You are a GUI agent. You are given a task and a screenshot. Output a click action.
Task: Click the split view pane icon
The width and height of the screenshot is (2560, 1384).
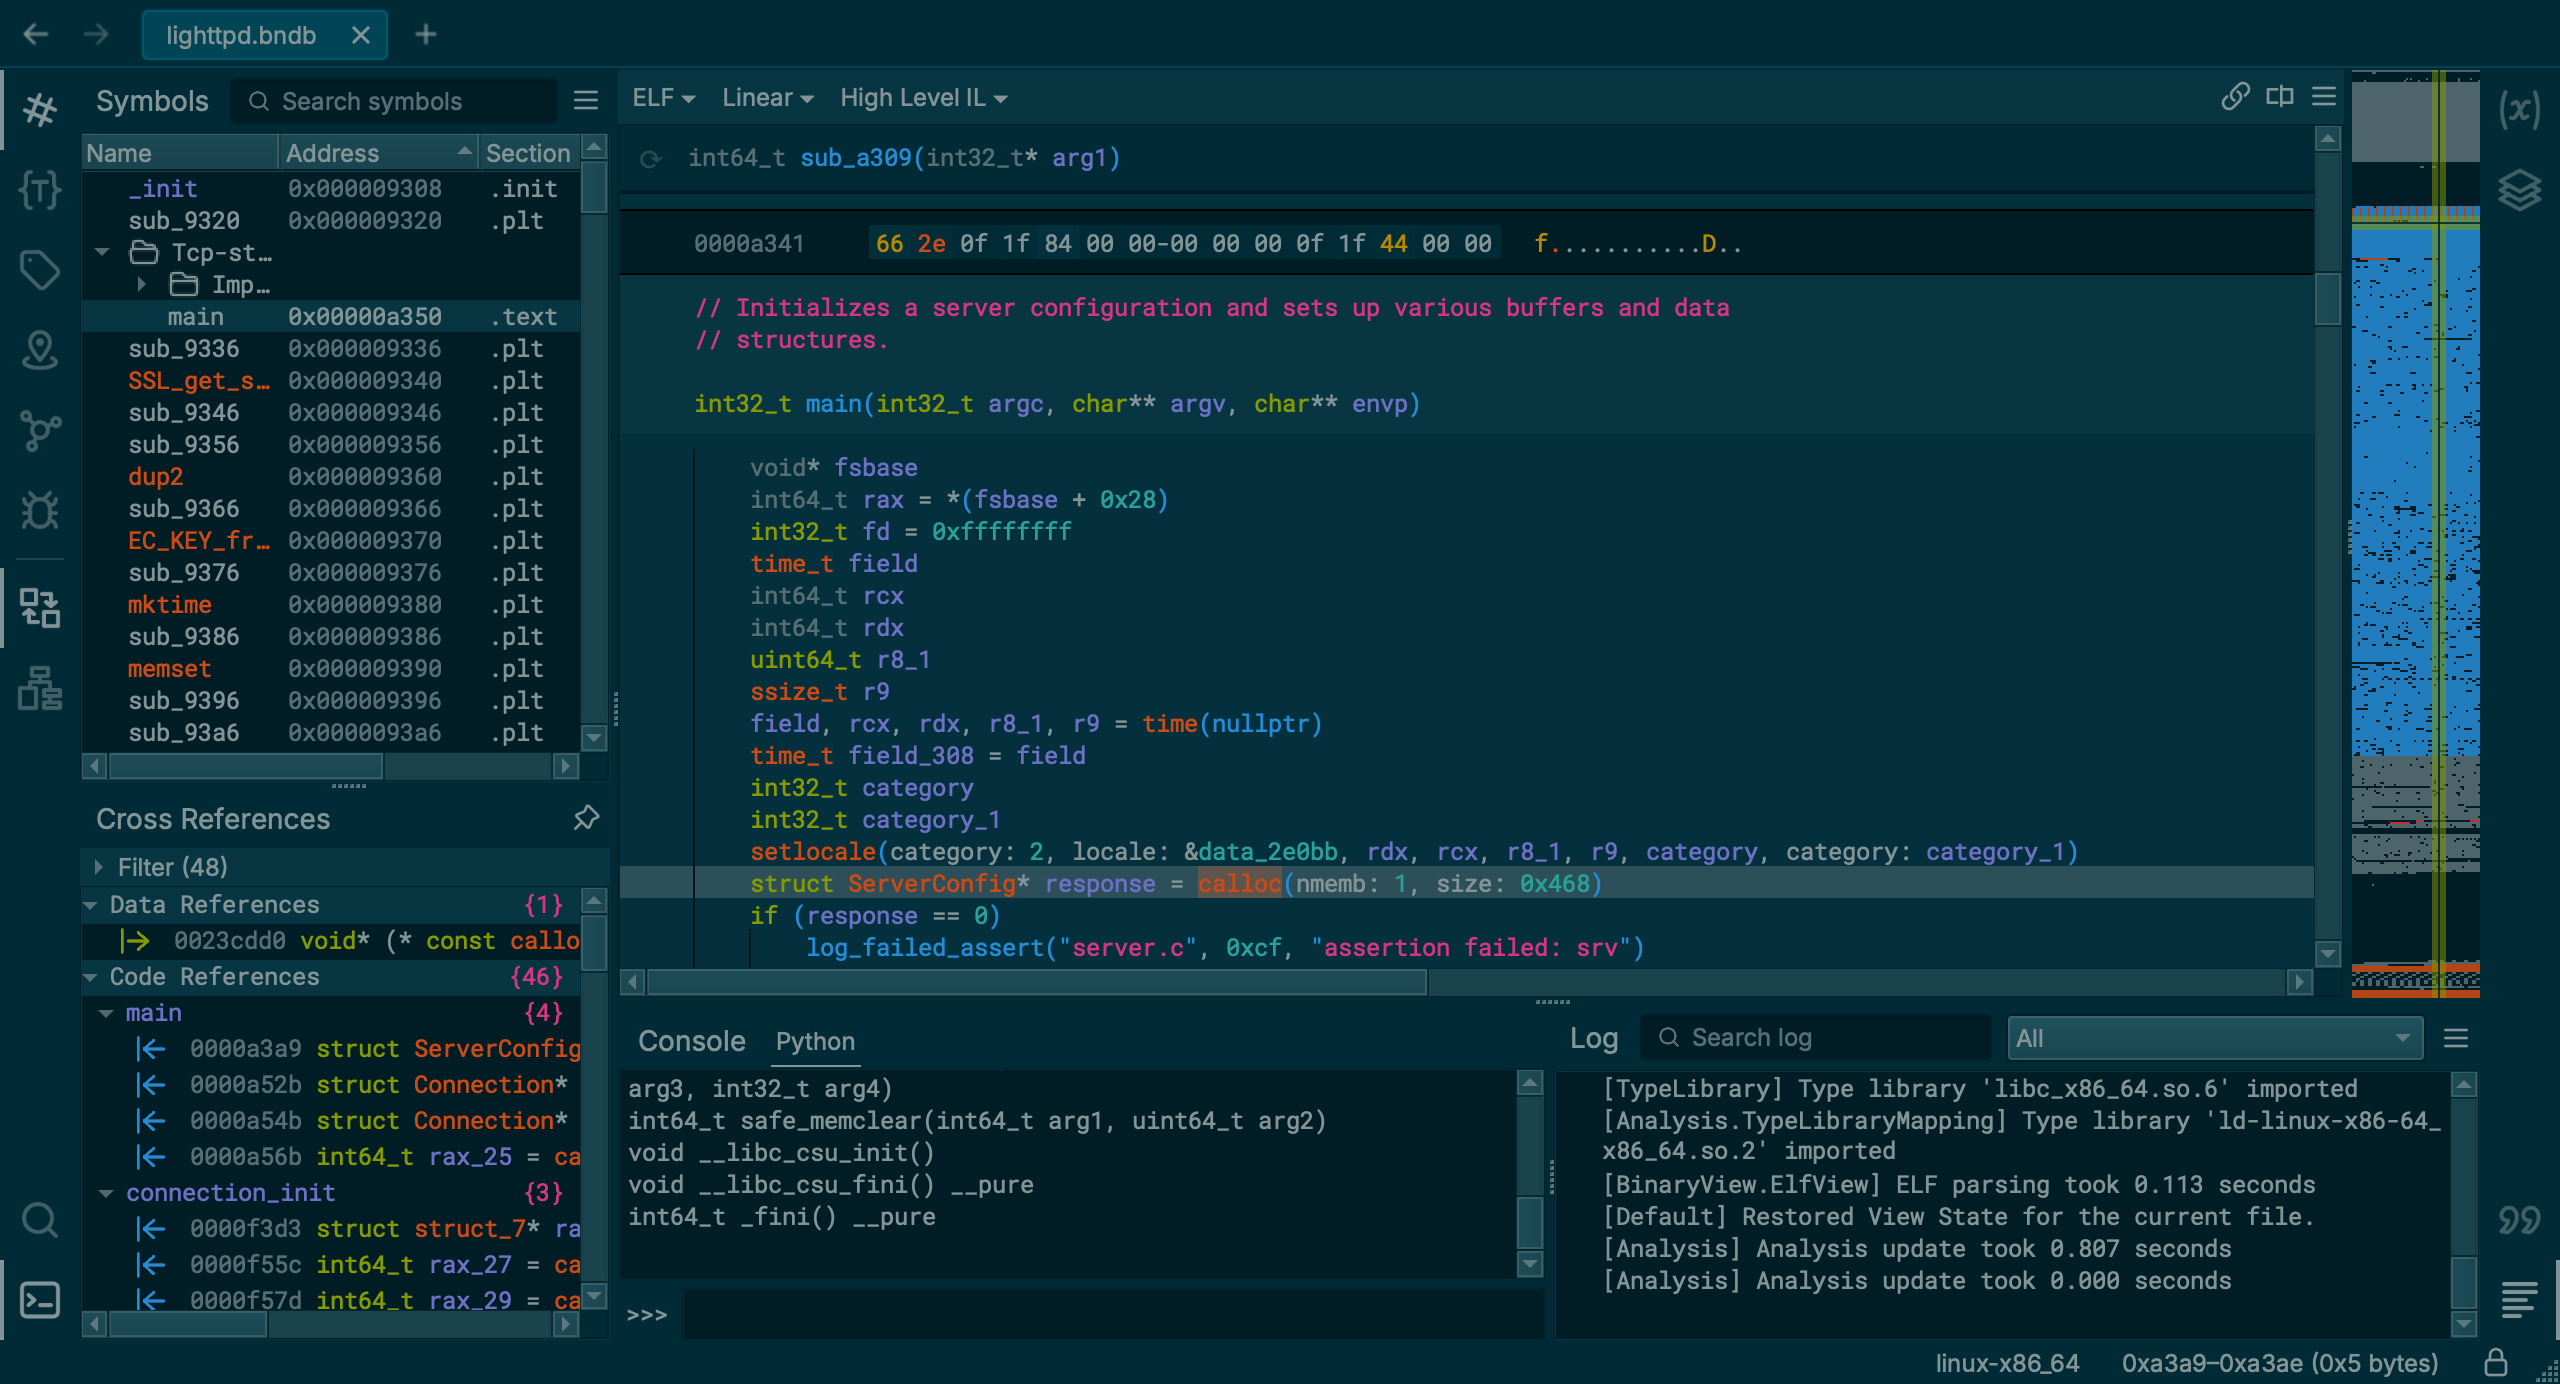[2280, 97]
